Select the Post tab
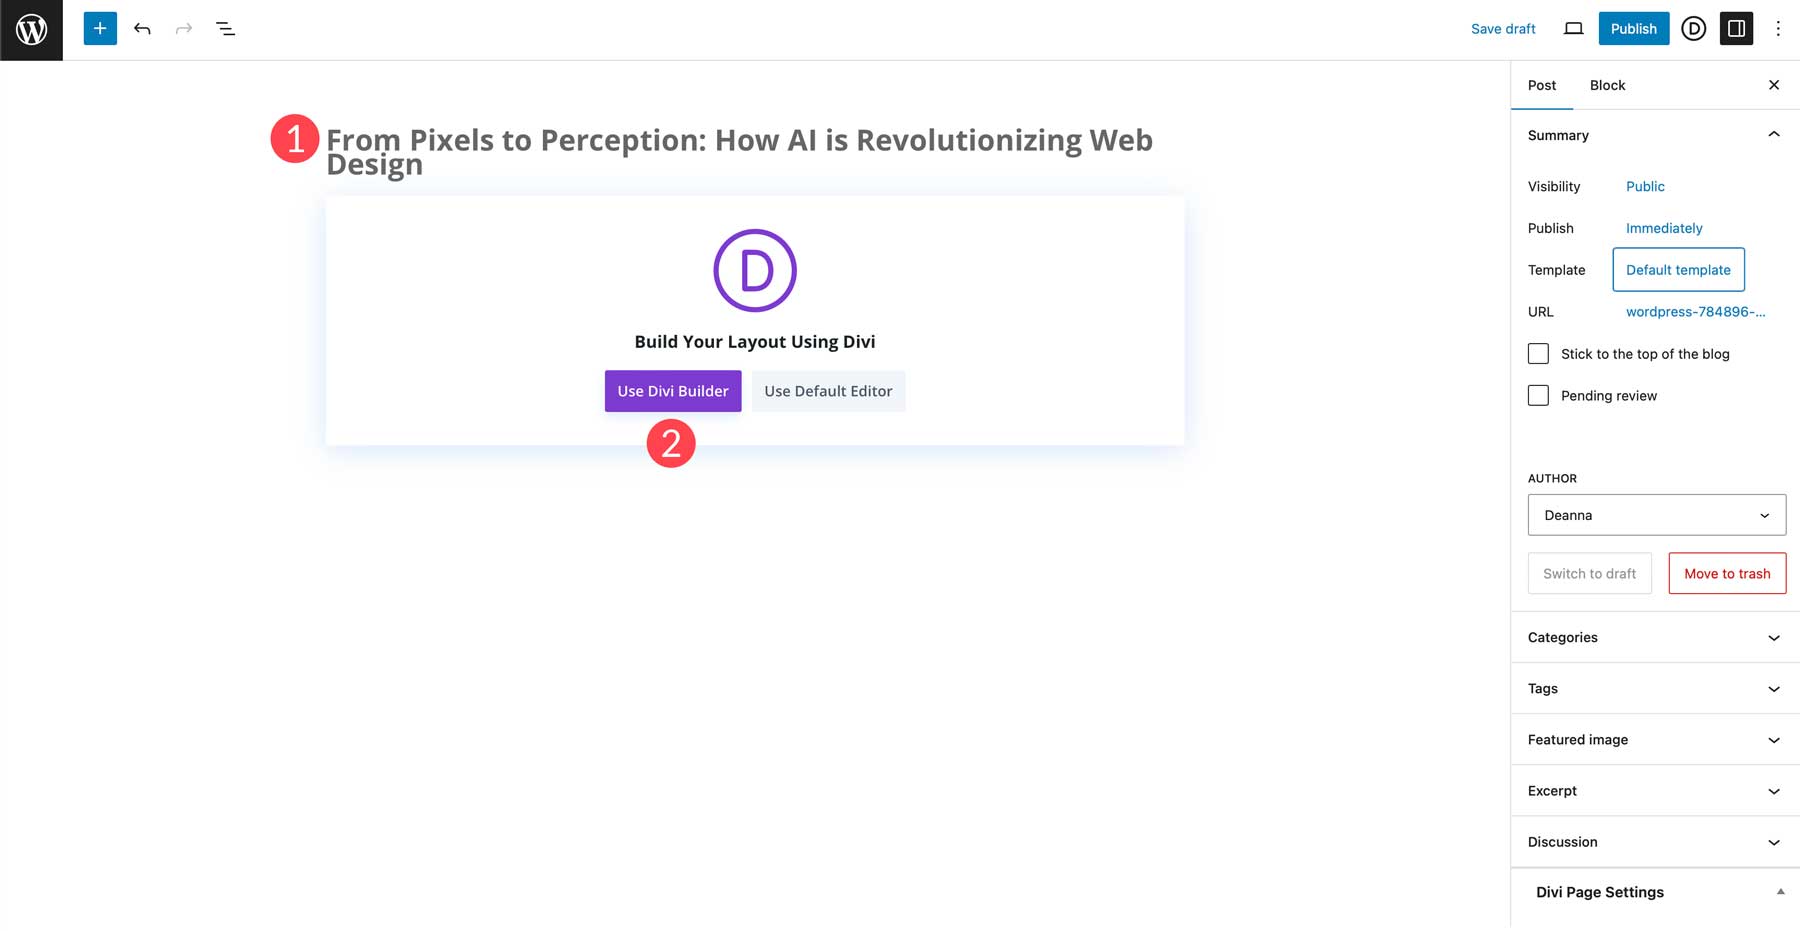The image size is (1800, 931). (1542, 85)
